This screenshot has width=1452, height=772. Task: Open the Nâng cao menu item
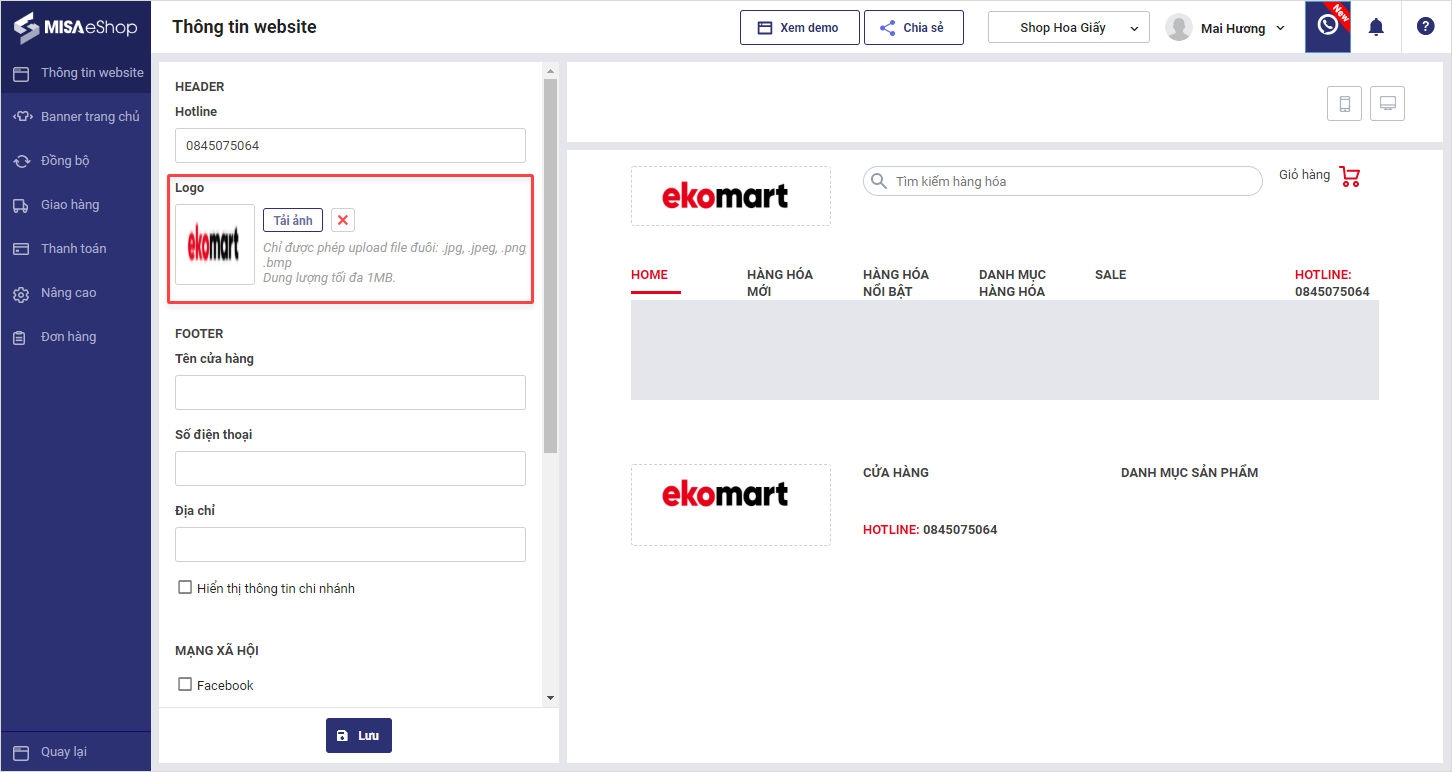[x=76, y=293]
